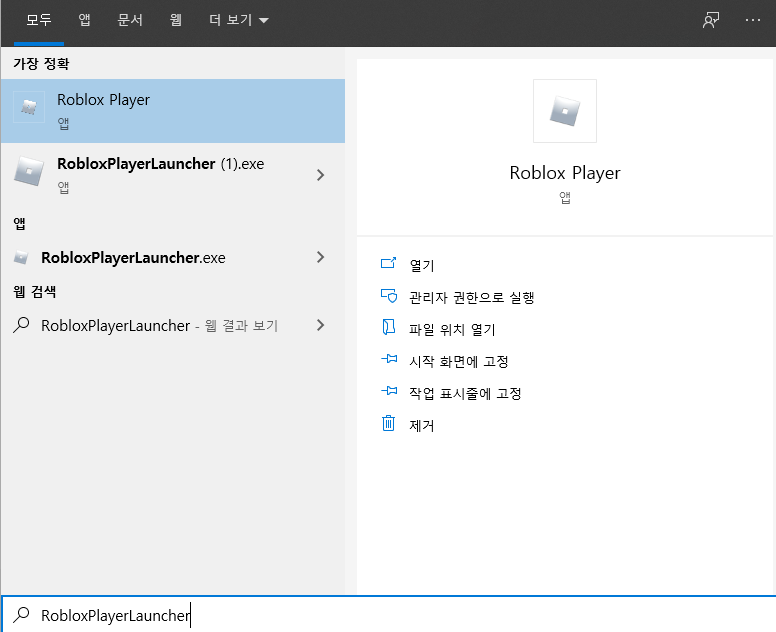
Task: Click the pin to Start icon
Action: (389, 359)
